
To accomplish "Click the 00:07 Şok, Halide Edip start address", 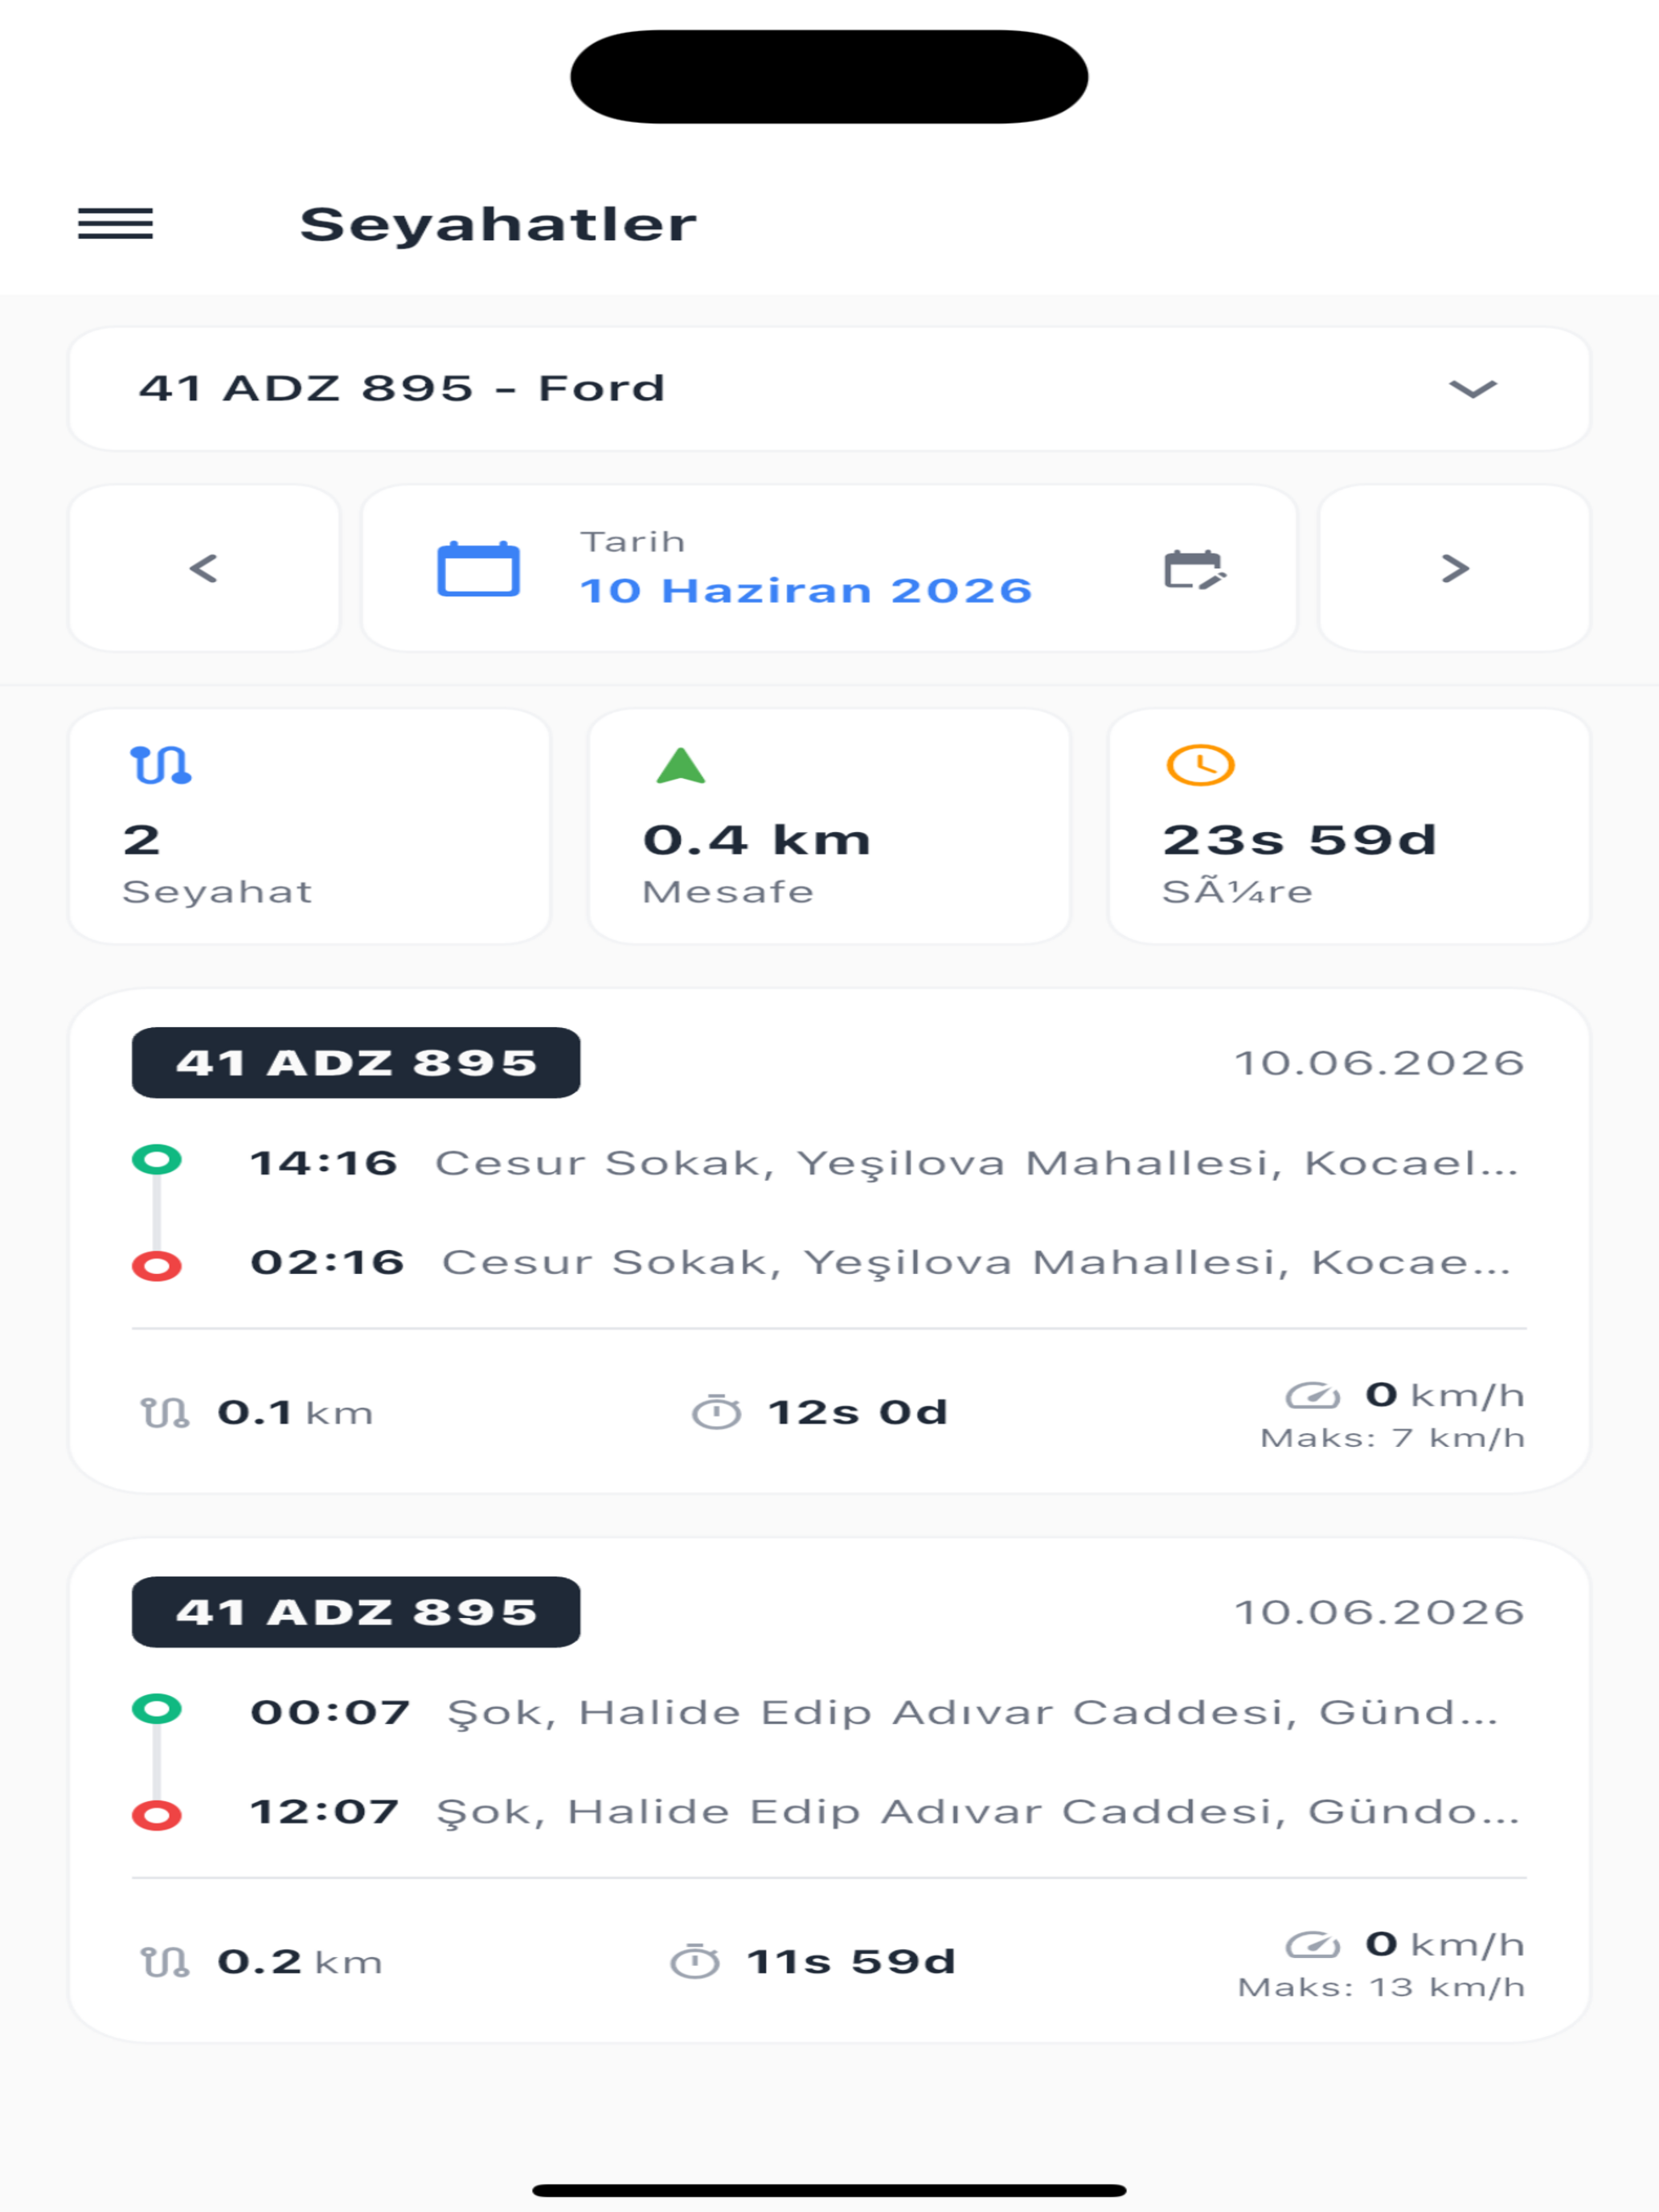I will 874,1712.
